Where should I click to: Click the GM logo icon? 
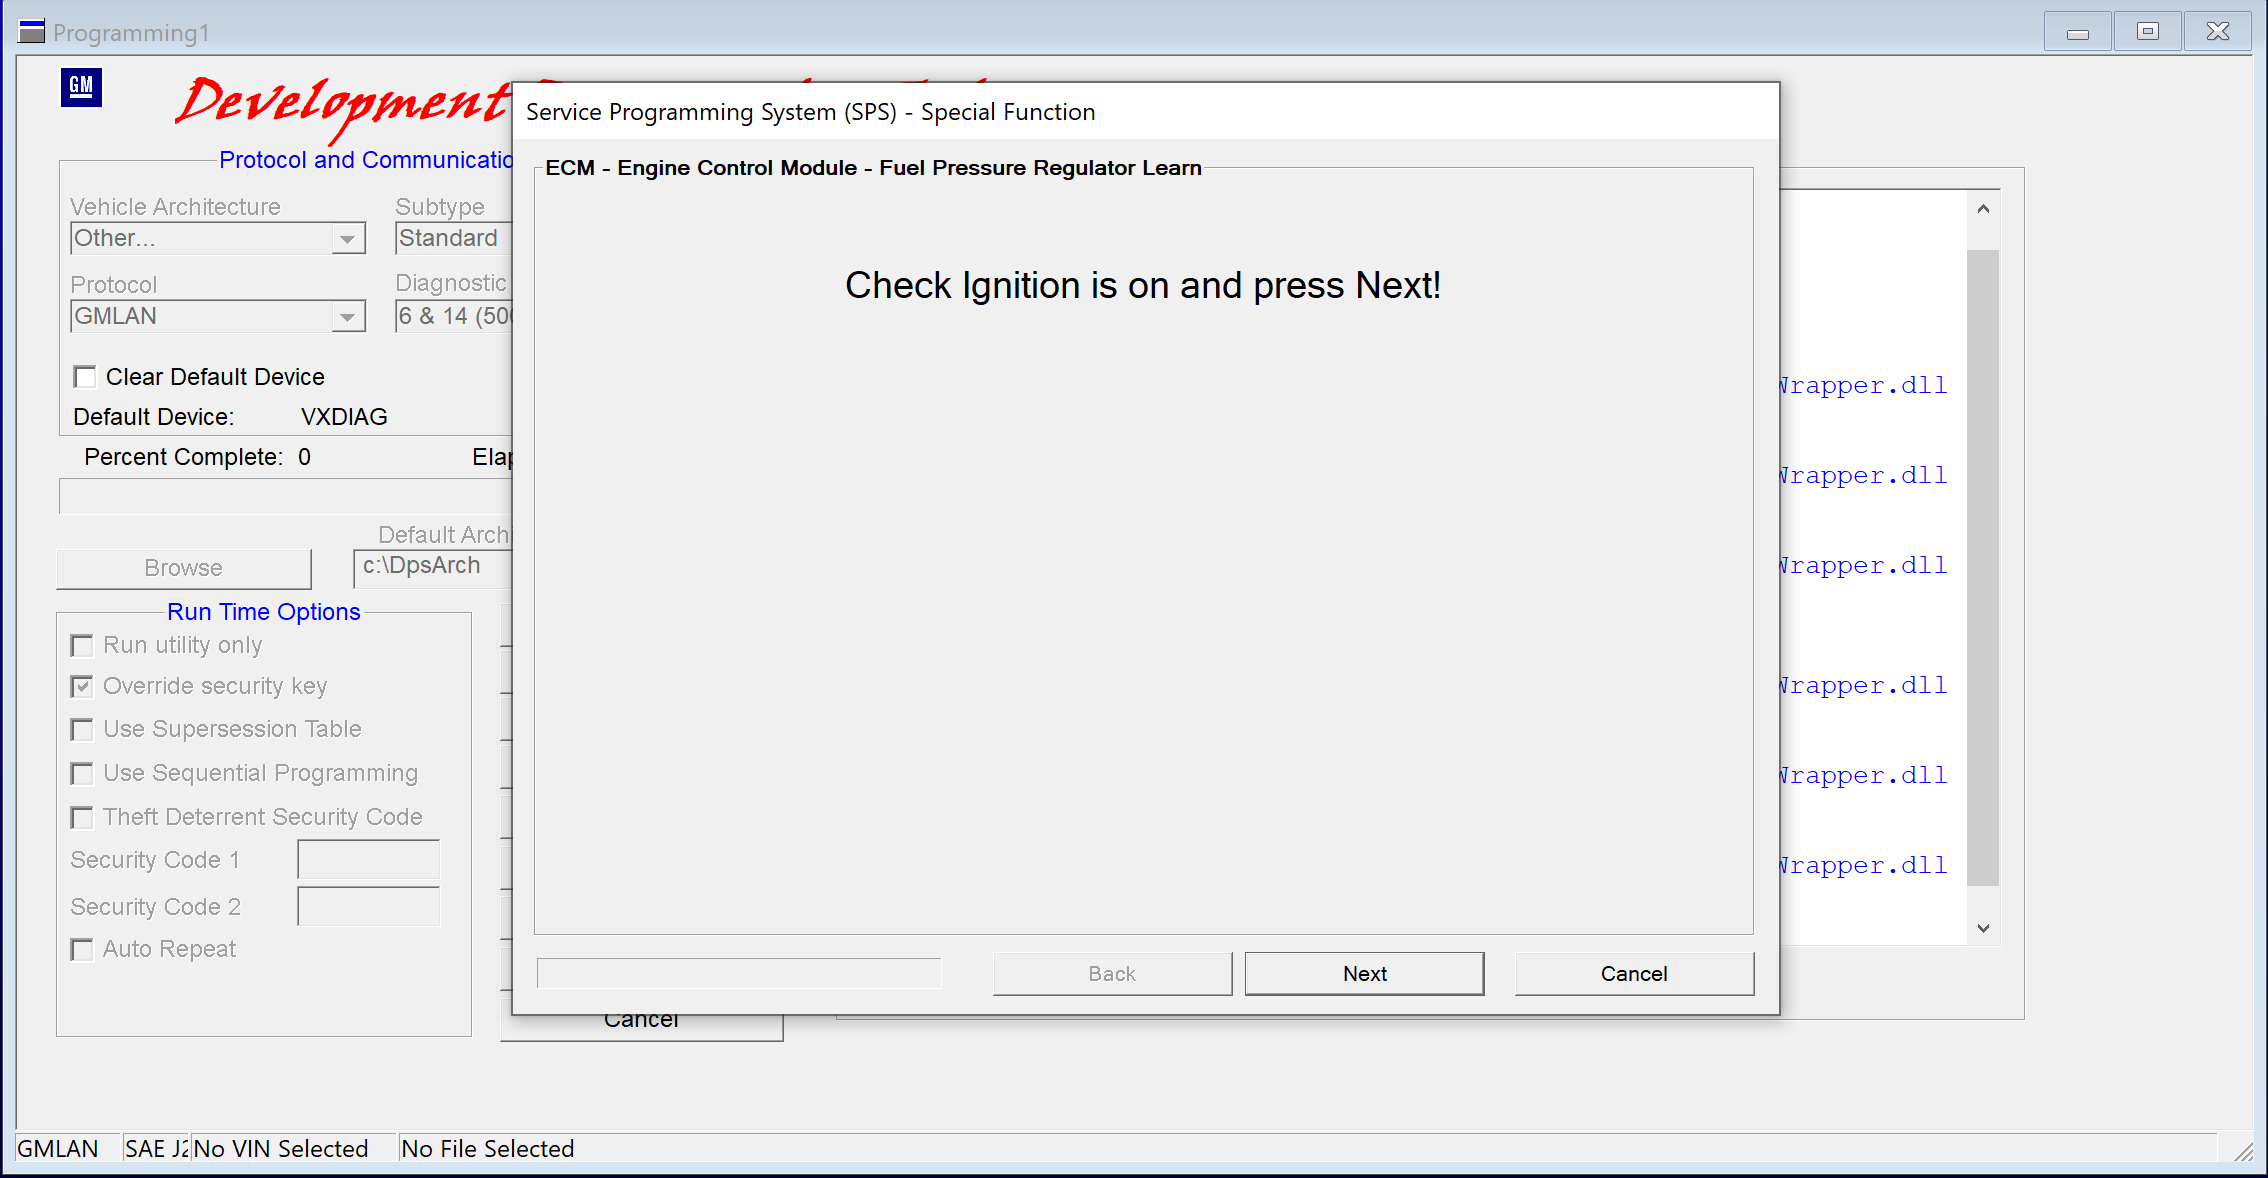[x=81, y=87]
